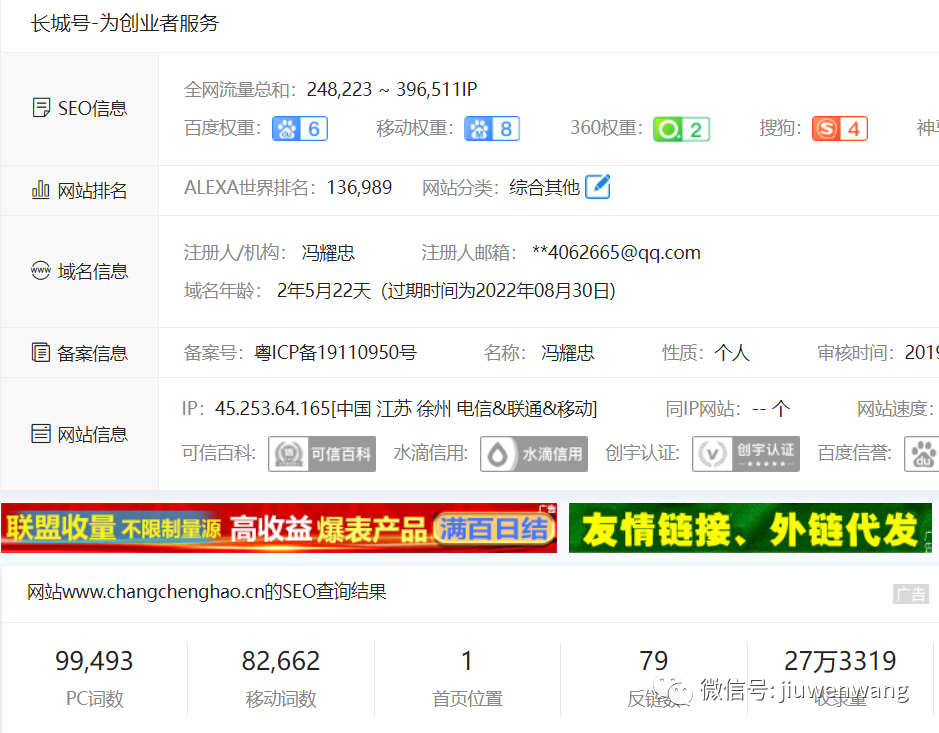Viewport: 939px width, 733px height.
Task: Click the SEO信息 document icon
Action: (41, 108)
